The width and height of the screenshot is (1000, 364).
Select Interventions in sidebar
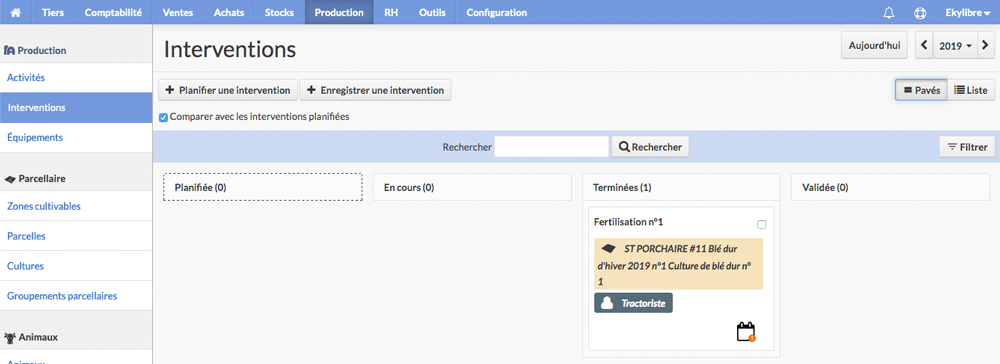[76, 108]
